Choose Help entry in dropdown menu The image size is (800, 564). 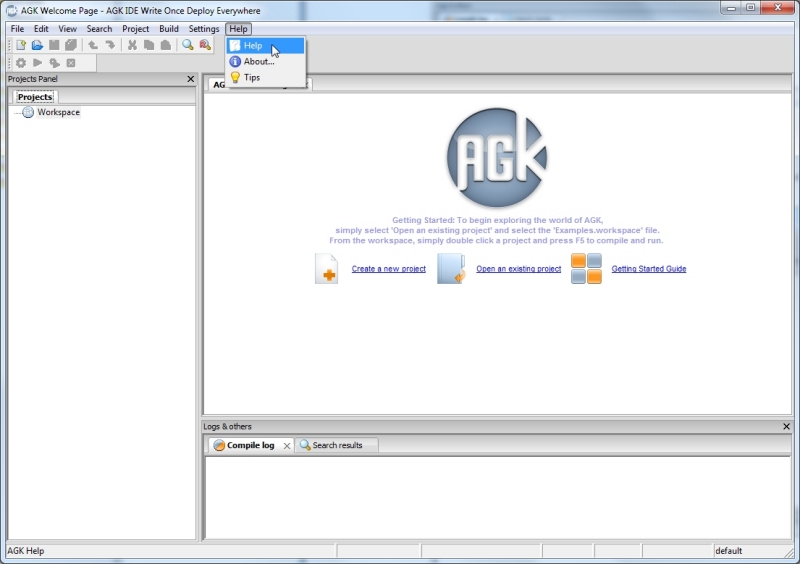(x=265, y=45)
